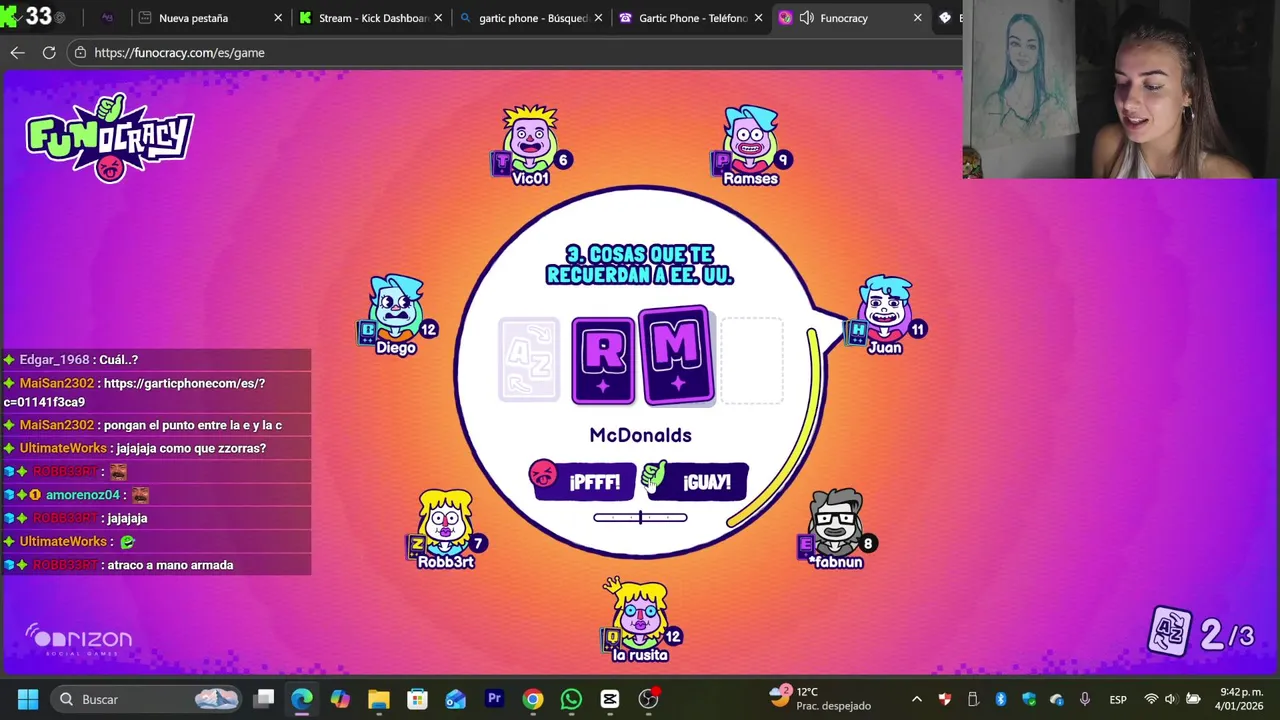The image size is (1280, 720).
Task: Click Robb3rt's letter Z card badge
Action: pos(417,546)
